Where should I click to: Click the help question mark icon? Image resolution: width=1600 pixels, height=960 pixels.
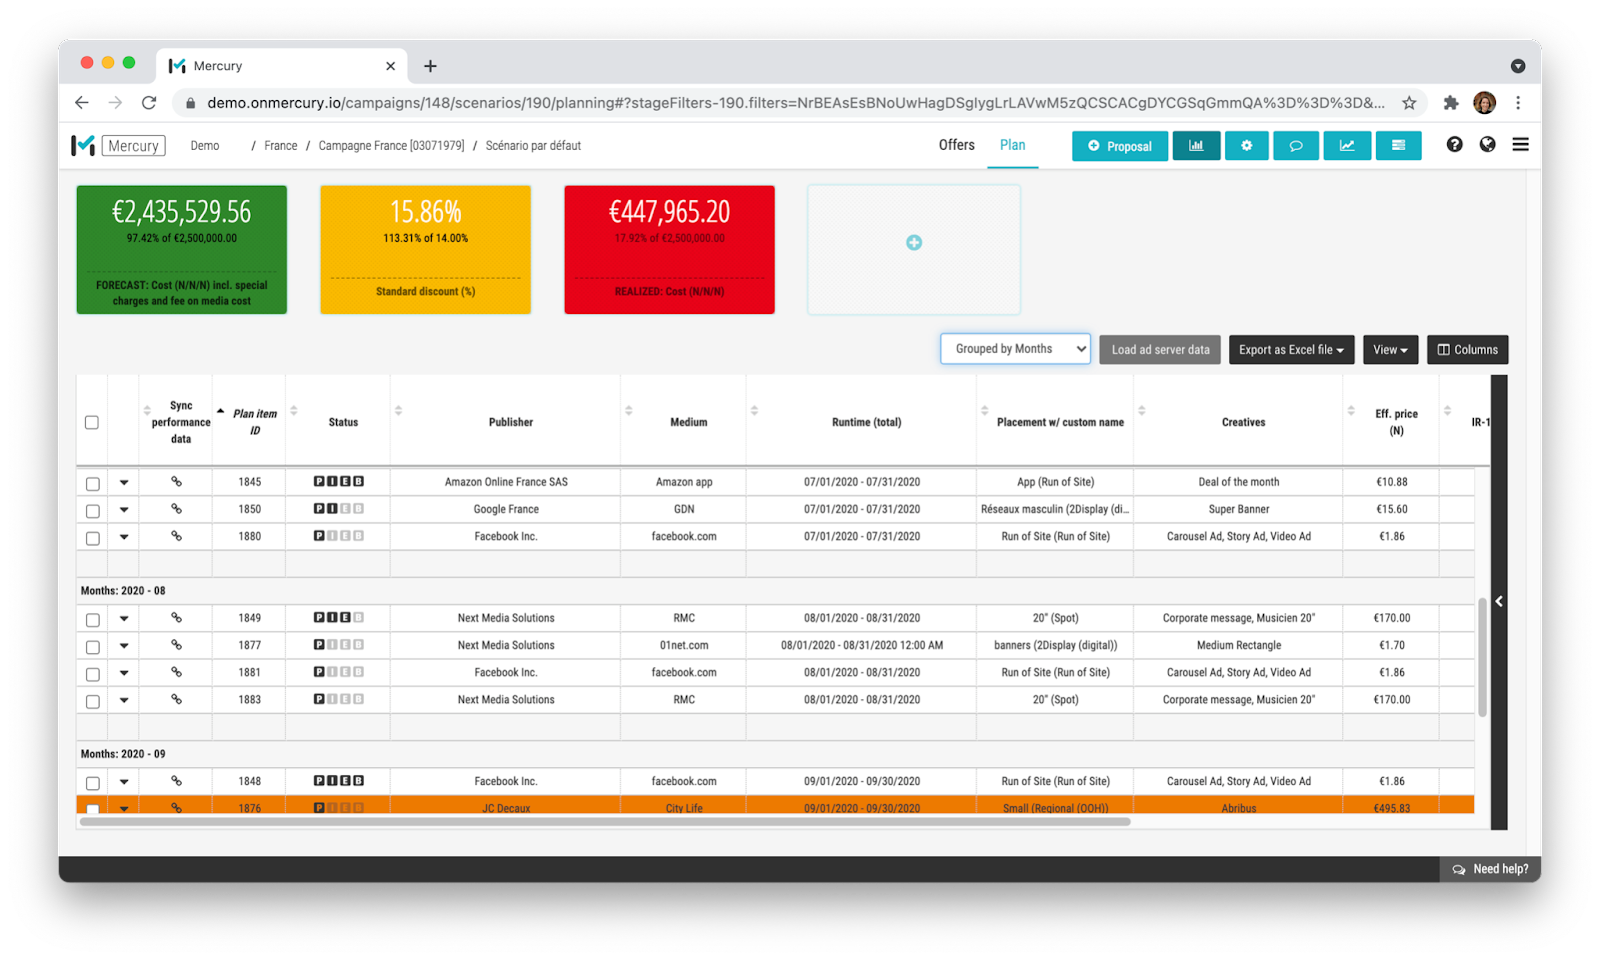click(x=1453, y=145)
